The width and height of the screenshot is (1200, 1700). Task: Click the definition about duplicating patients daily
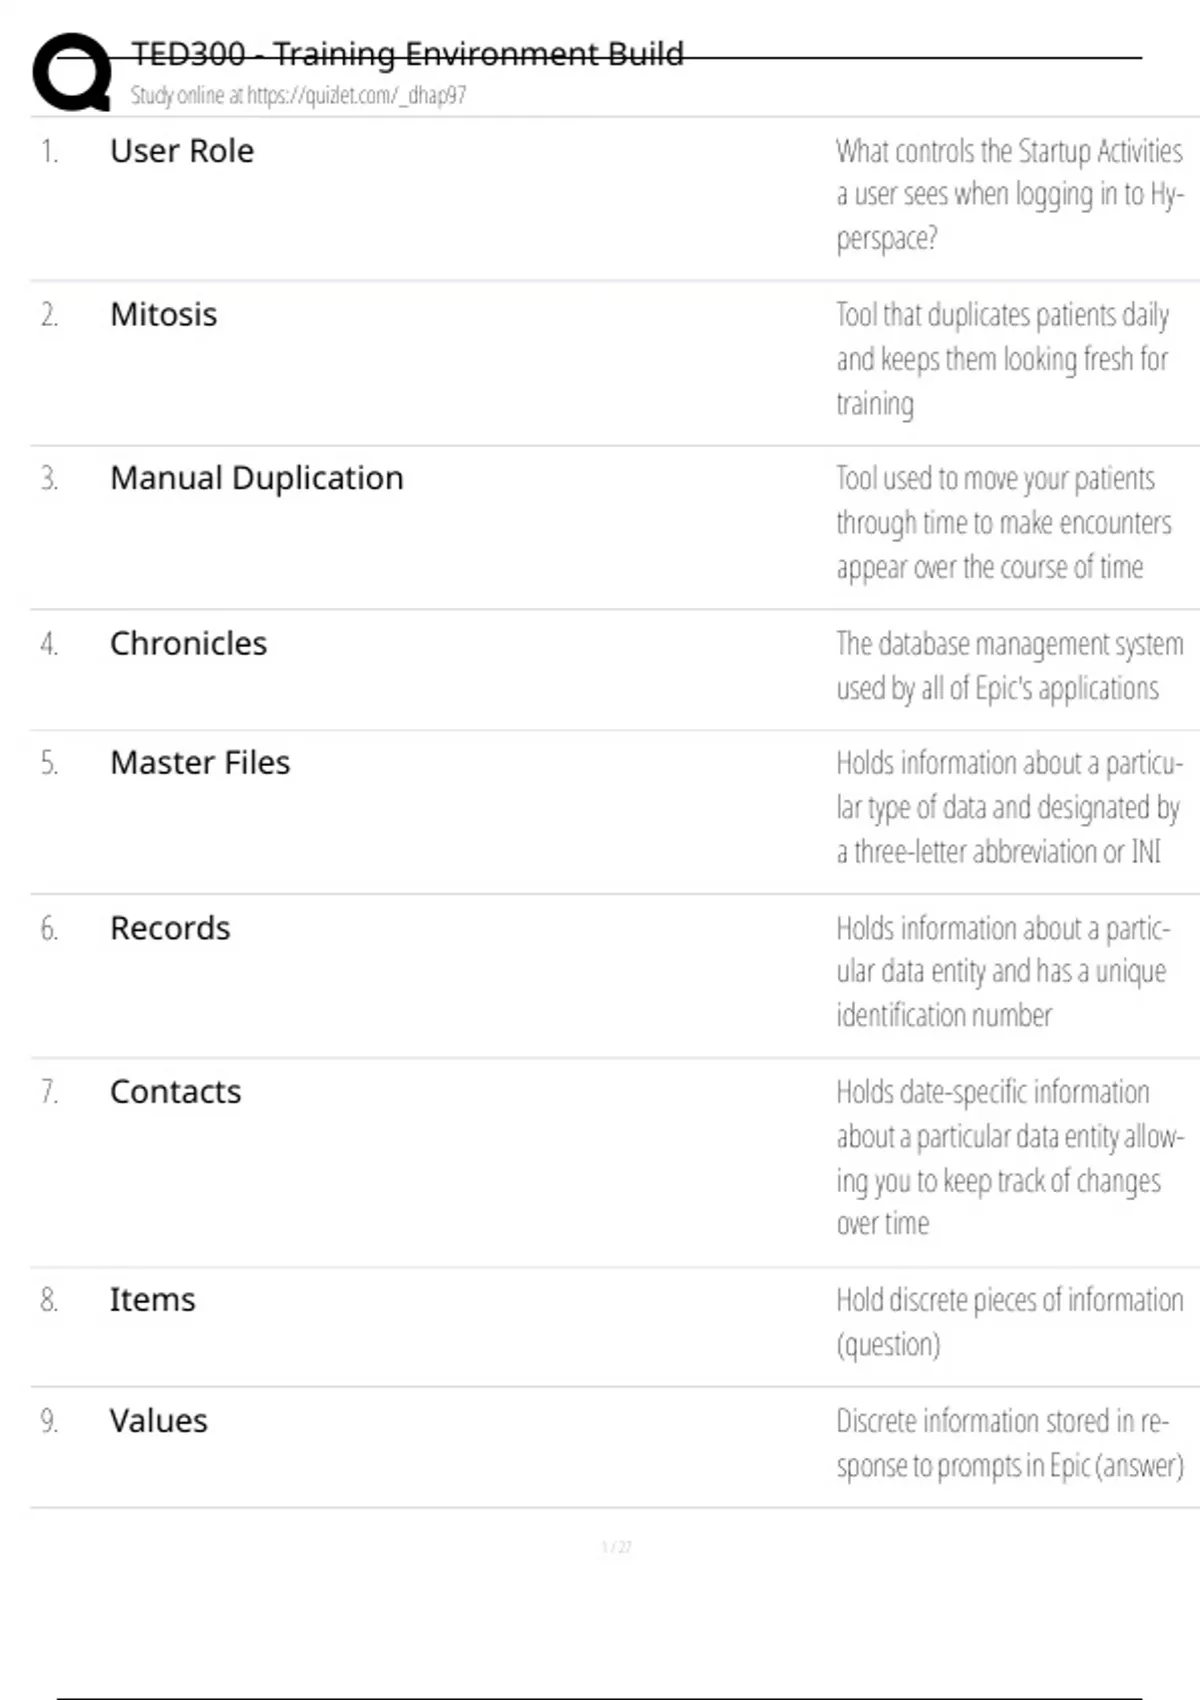[x=1002, y=359]
